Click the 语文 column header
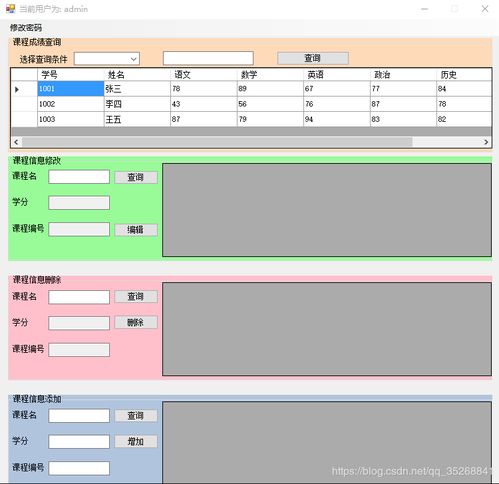This screenshot has height=484, width=499. [204, 75]
